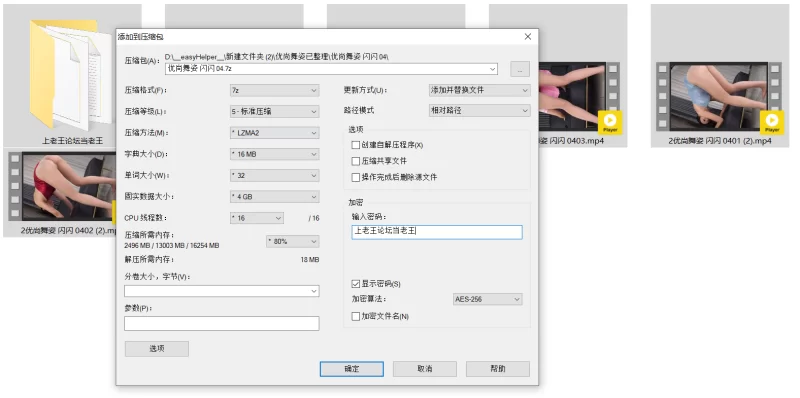Open the 压缩格式 dropdown showing 7z
Image resolution: width=800 pixels, height=398 pixels.
(x=274, y=90)
